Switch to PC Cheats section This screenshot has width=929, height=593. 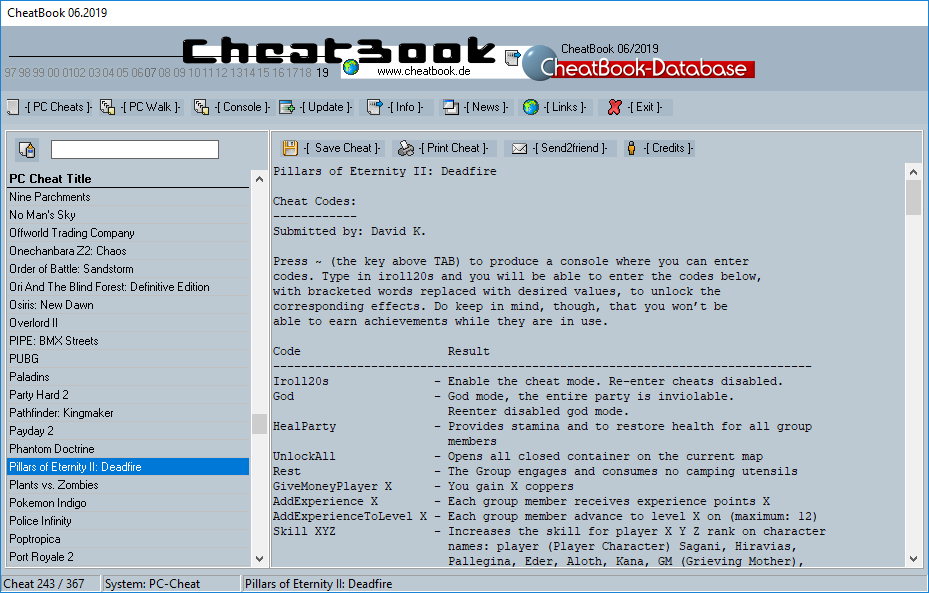[15, 107]
